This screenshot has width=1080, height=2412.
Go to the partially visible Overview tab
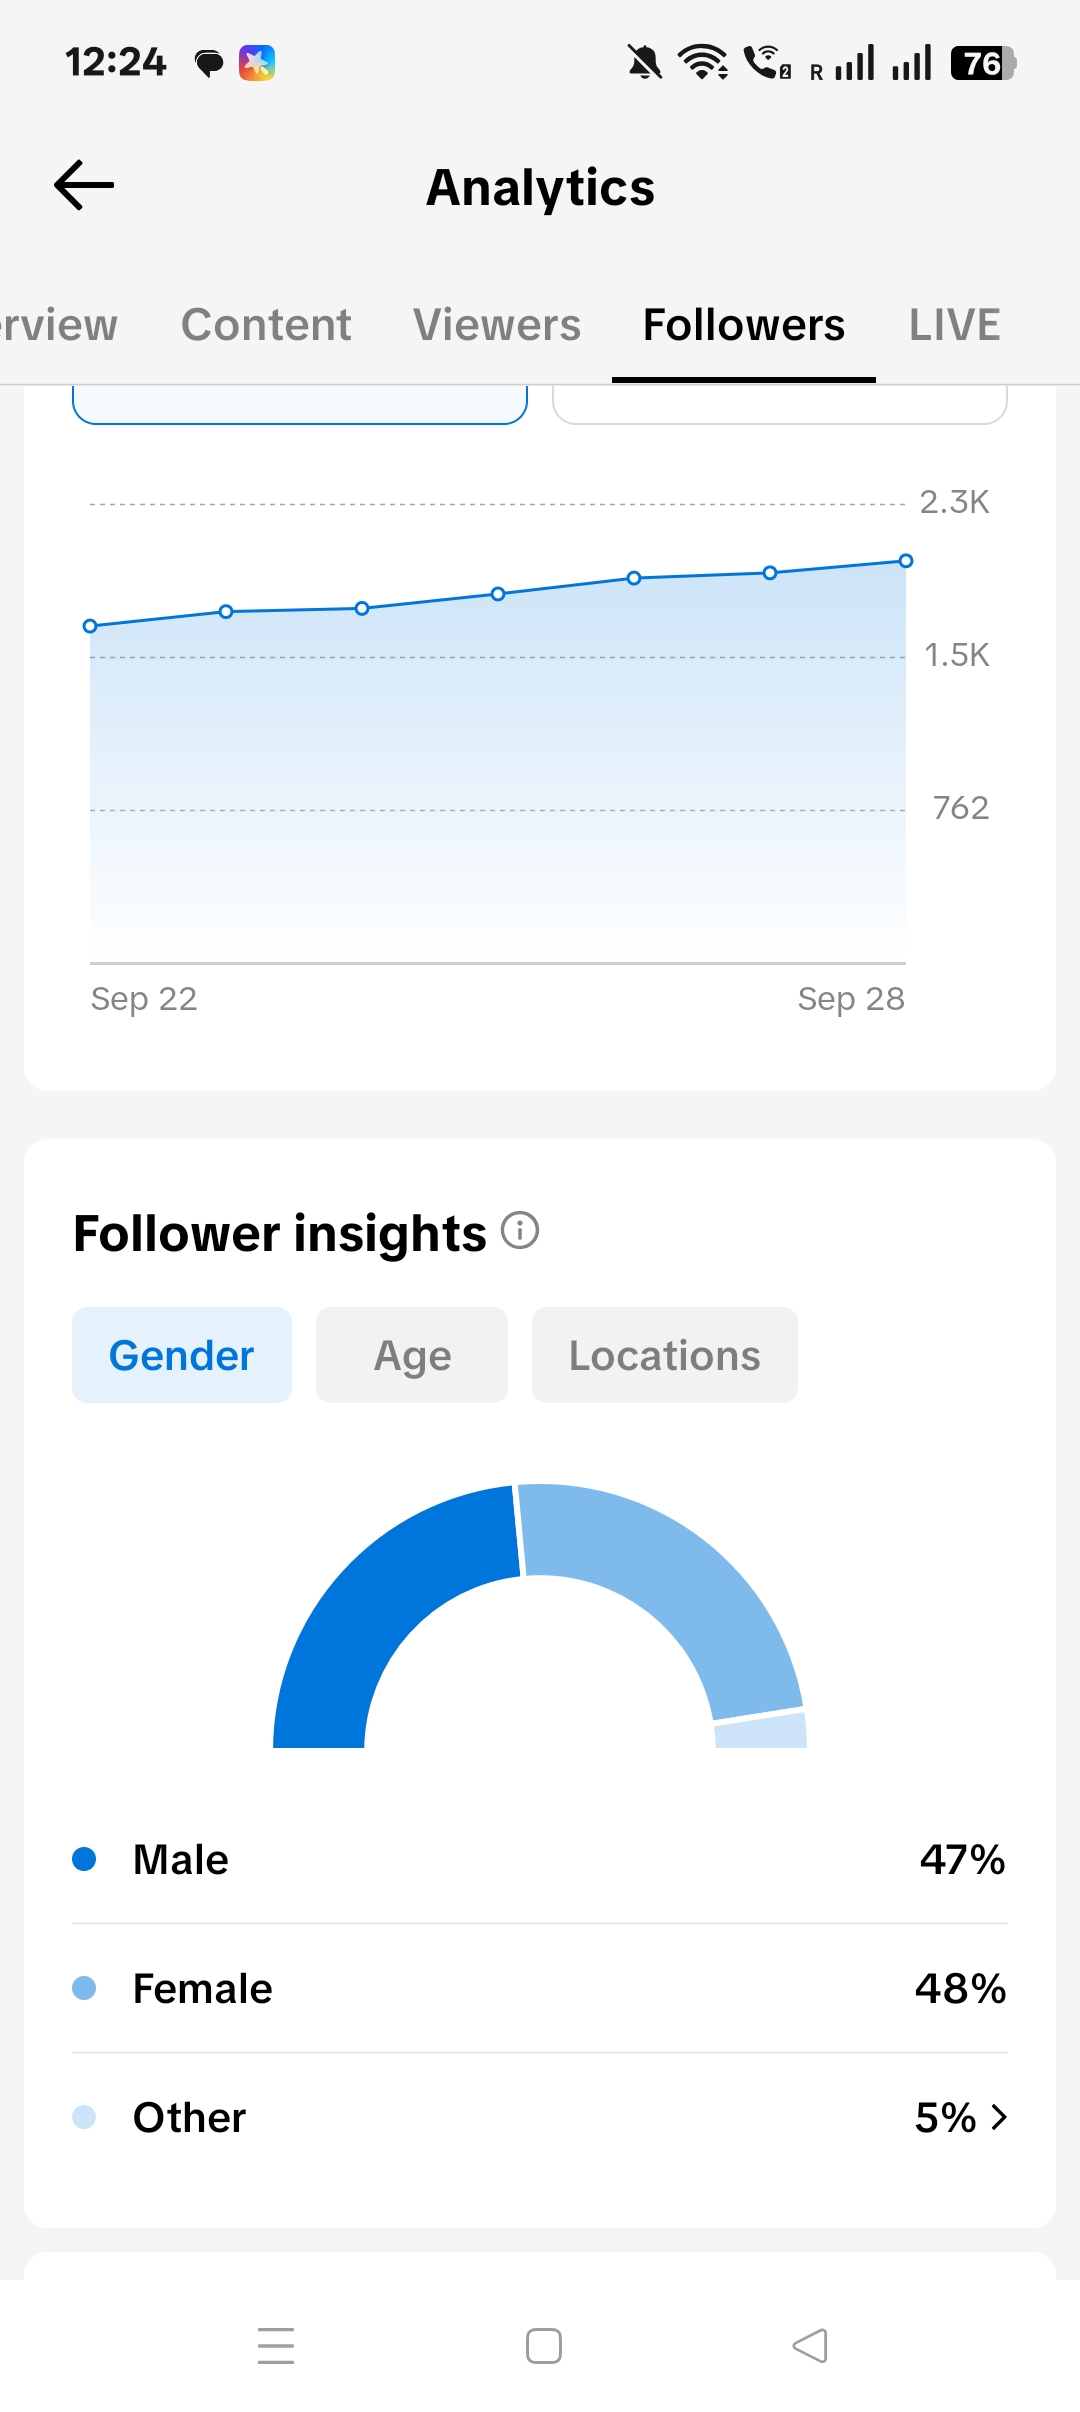click(x=59, y=325)
